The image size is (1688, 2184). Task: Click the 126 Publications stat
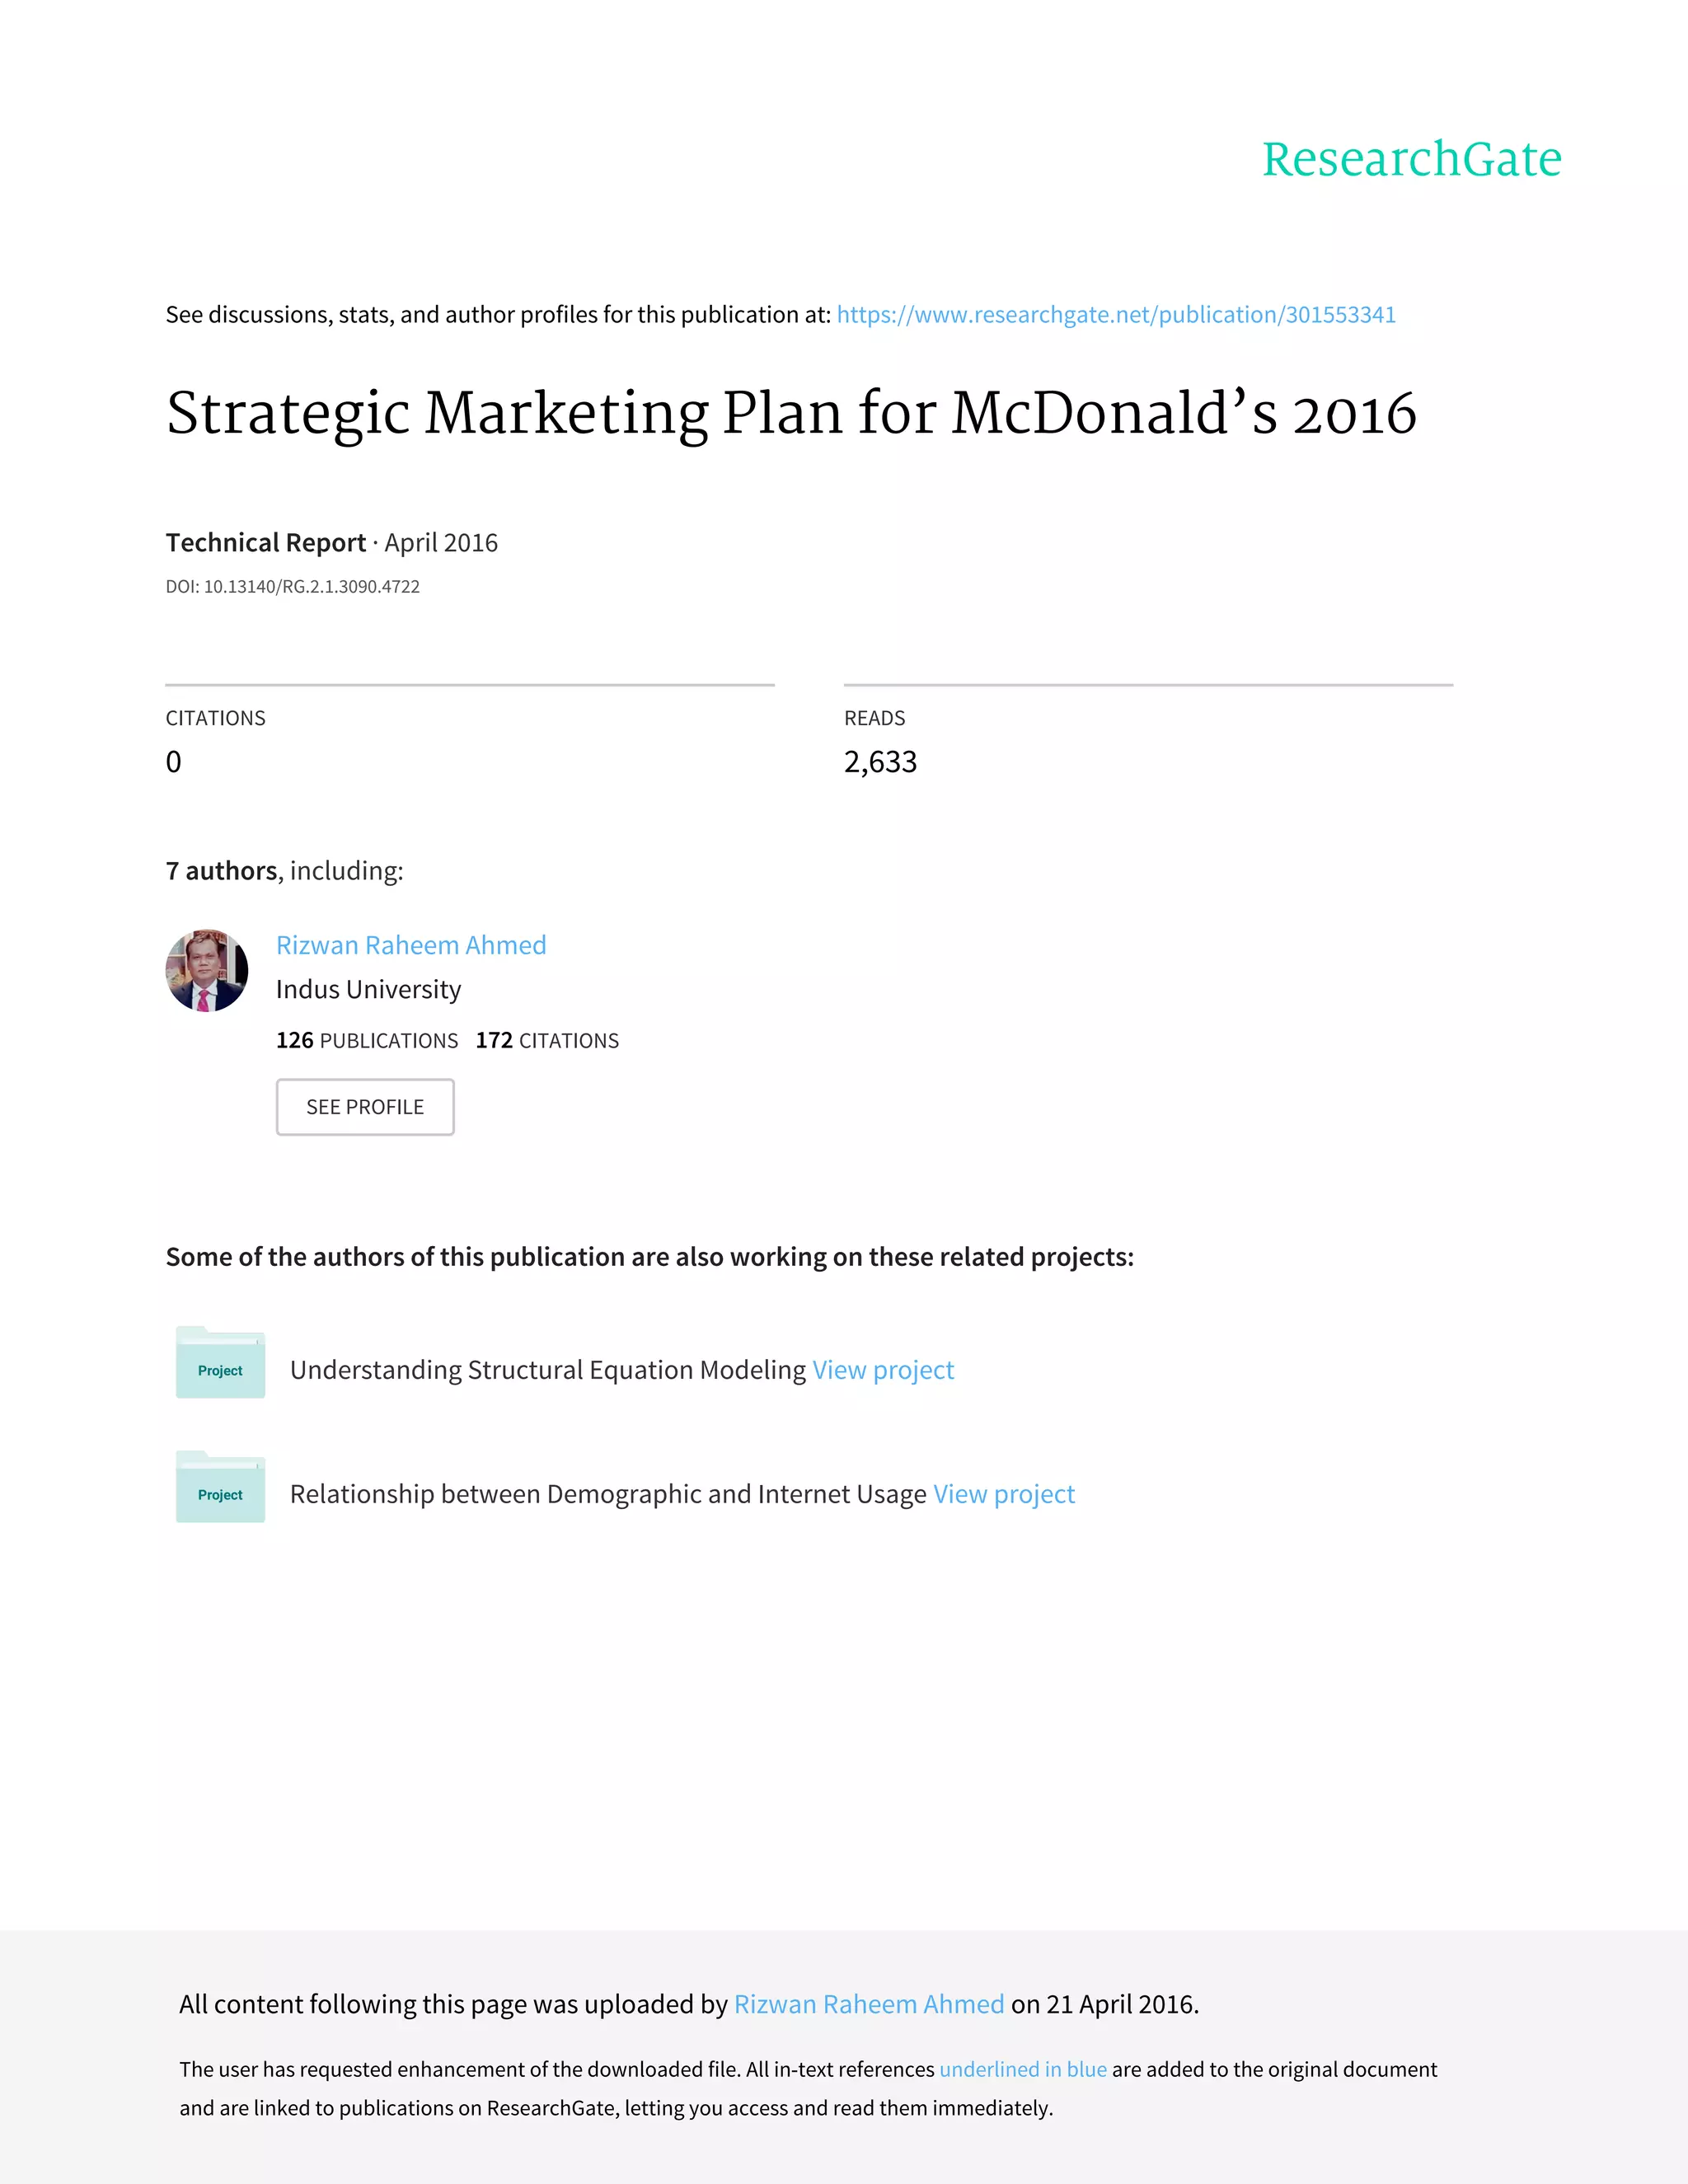367,1041
